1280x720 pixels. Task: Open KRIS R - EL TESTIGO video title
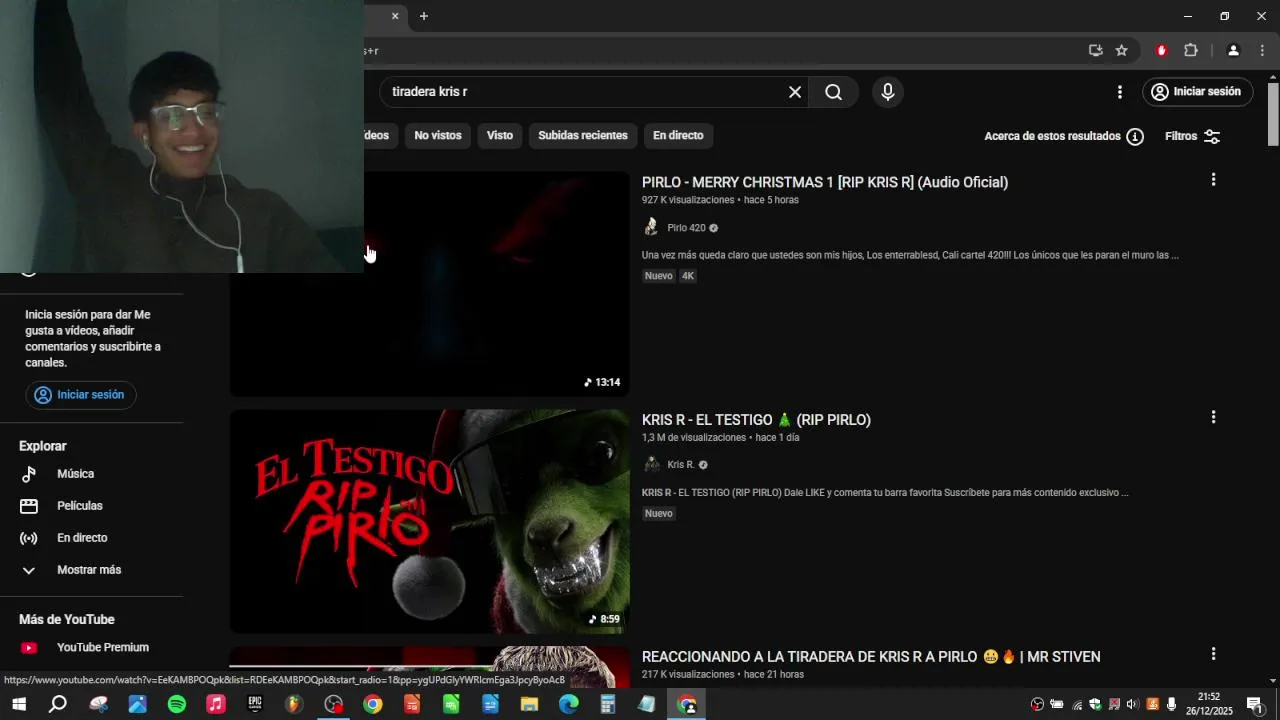pyautogui.click(x=756, y=420)
